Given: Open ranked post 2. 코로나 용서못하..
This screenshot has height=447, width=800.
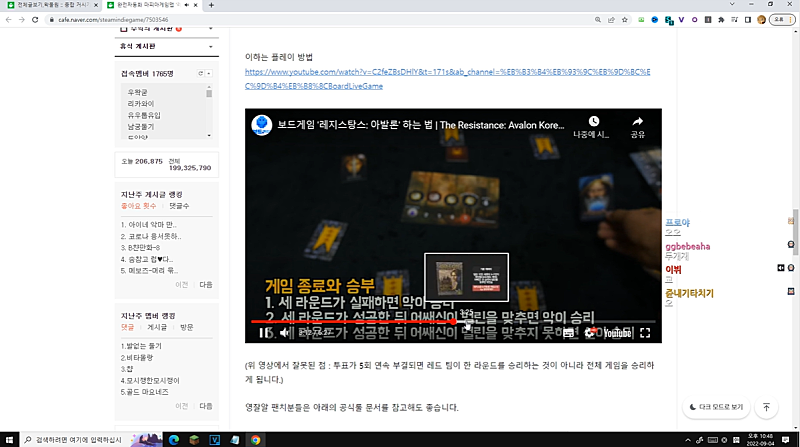Looking at the screenshot, I should click(x=151, y=236).
